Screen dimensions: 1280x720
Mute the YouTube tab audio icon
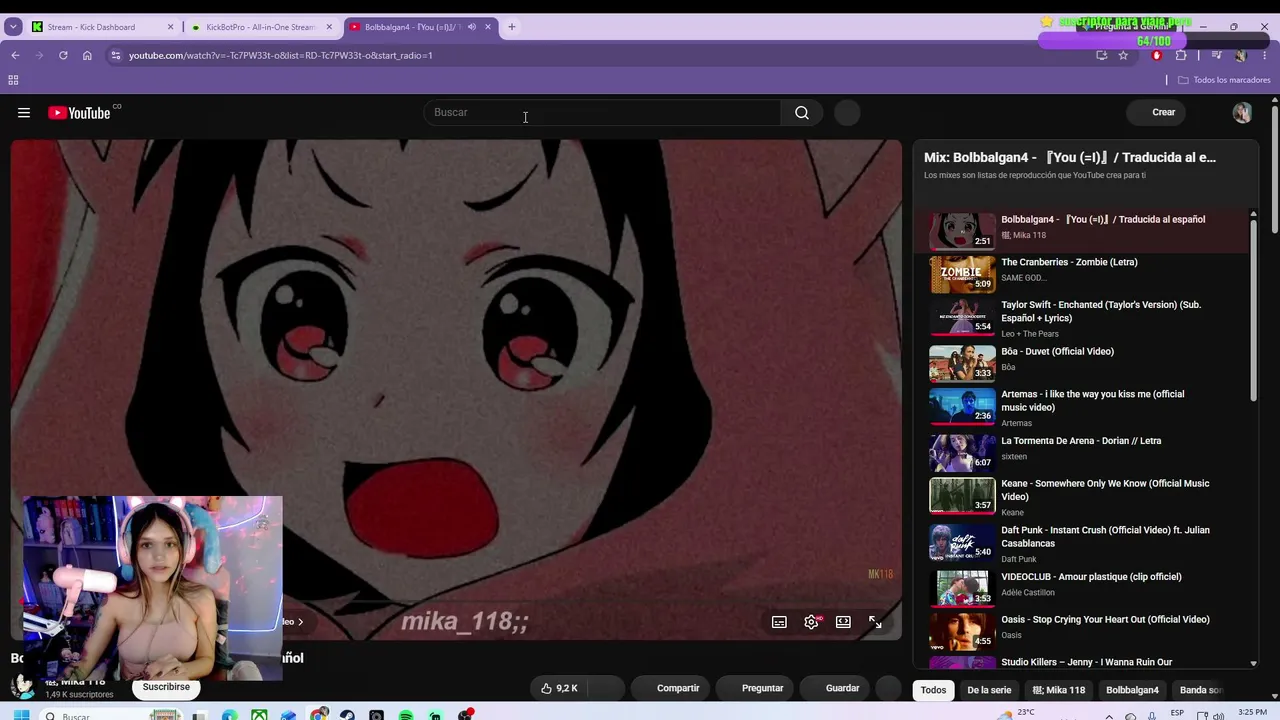point(471,27)
